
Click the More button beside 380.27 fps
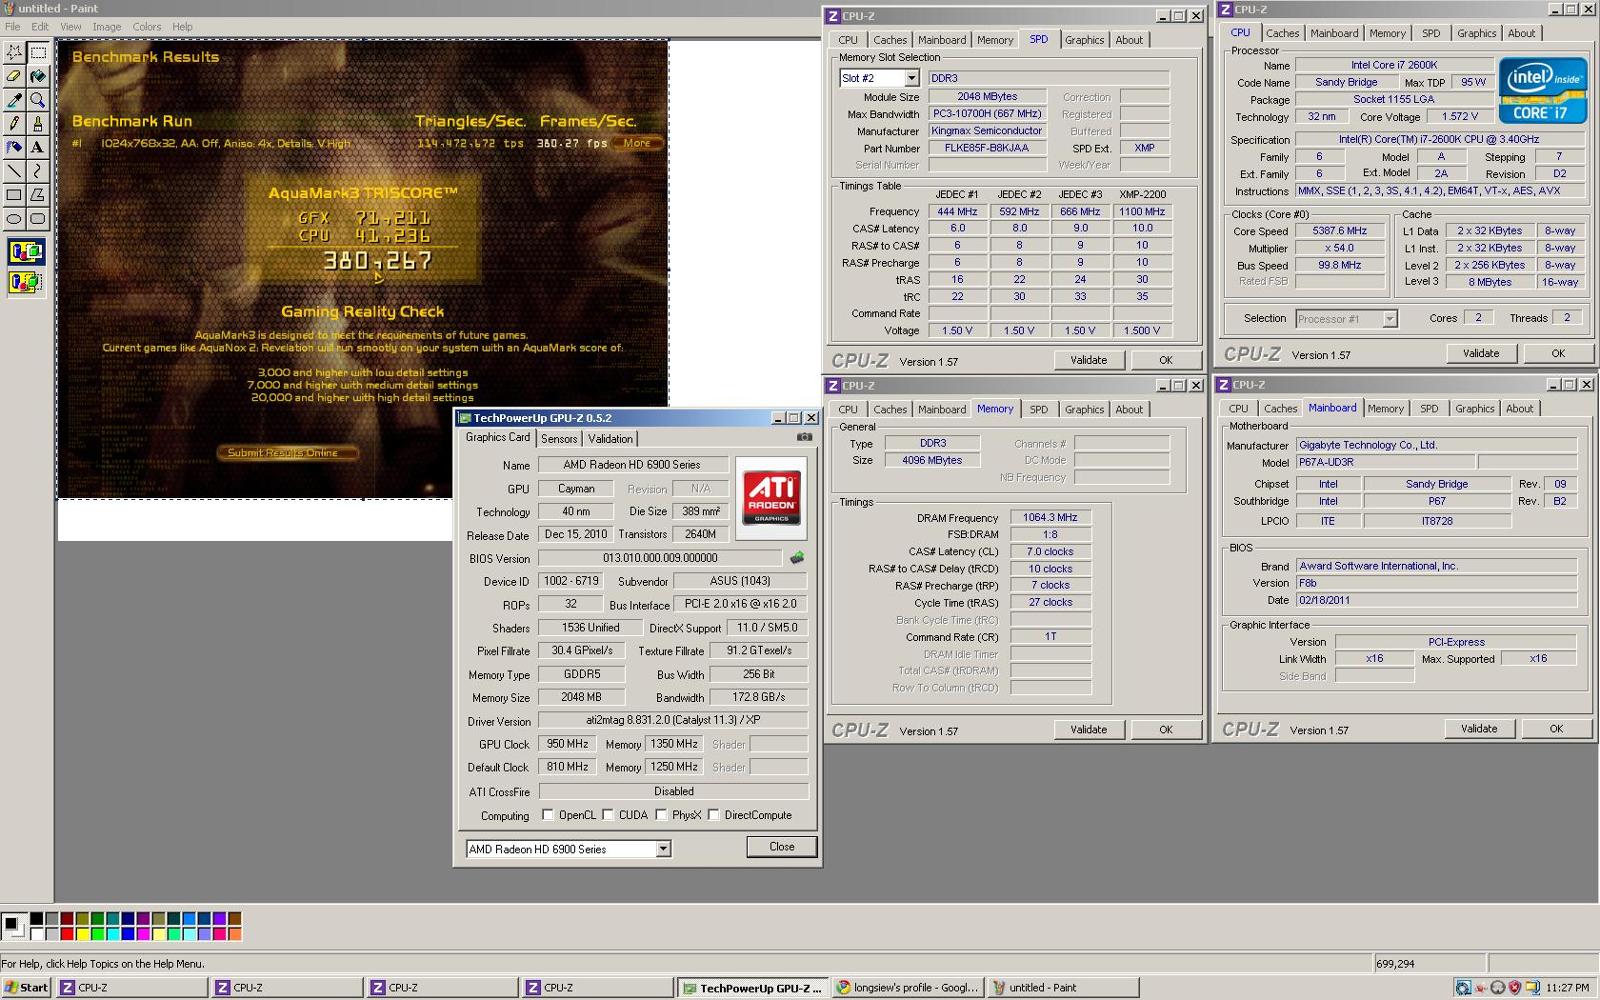(637, 143)
